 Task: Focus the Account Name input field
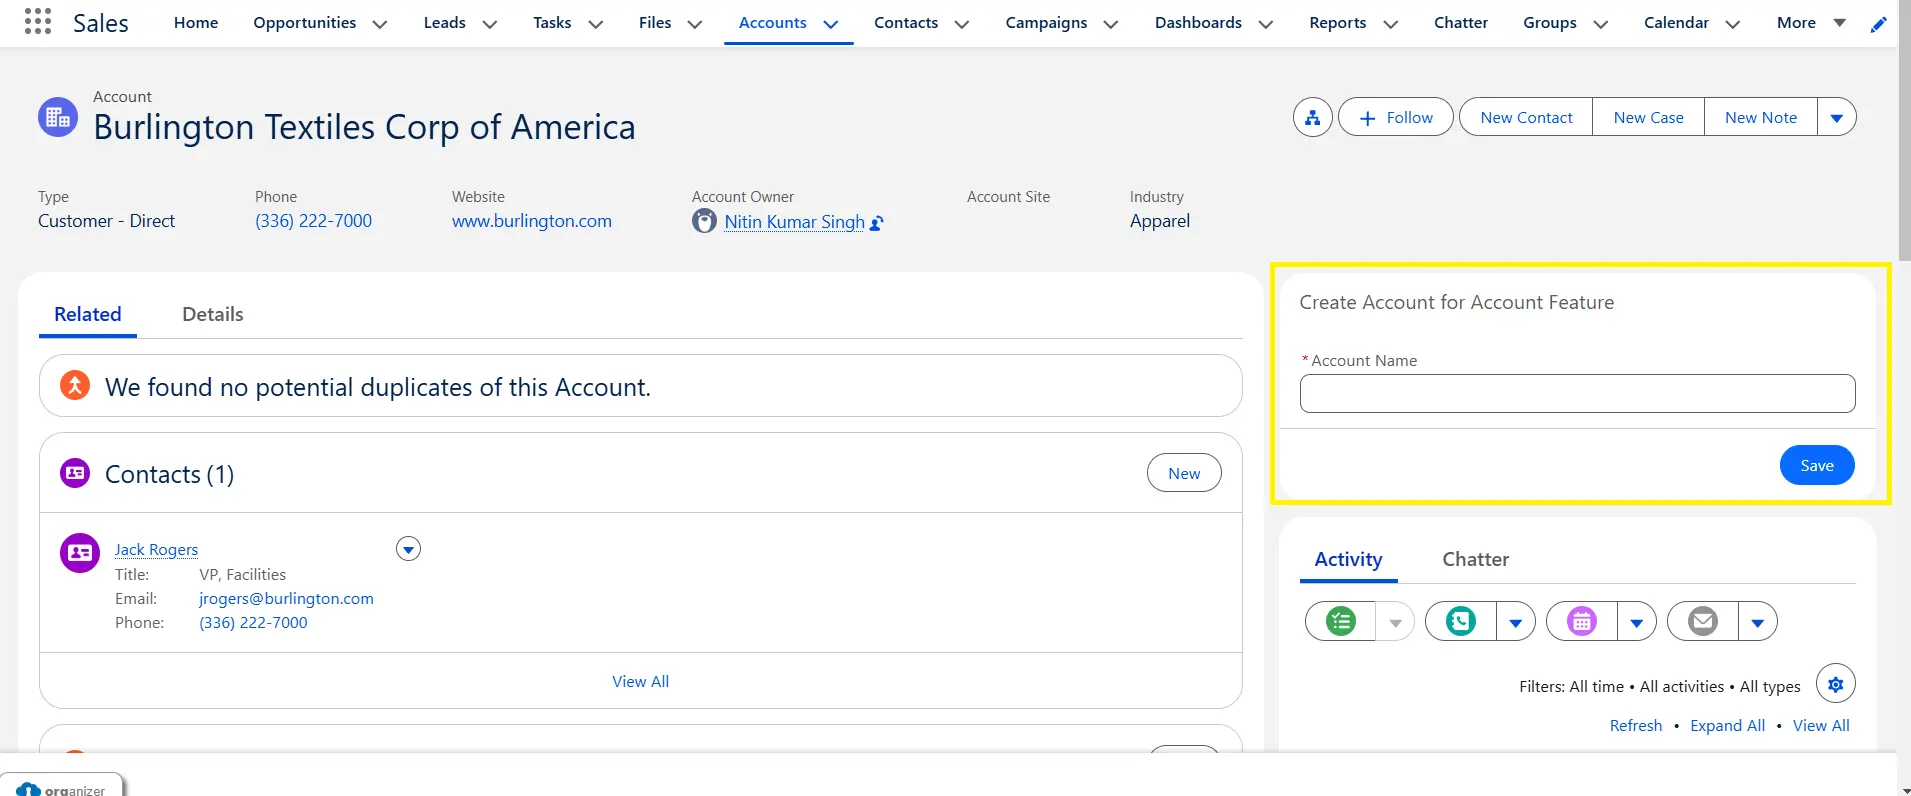(1577, 393)
